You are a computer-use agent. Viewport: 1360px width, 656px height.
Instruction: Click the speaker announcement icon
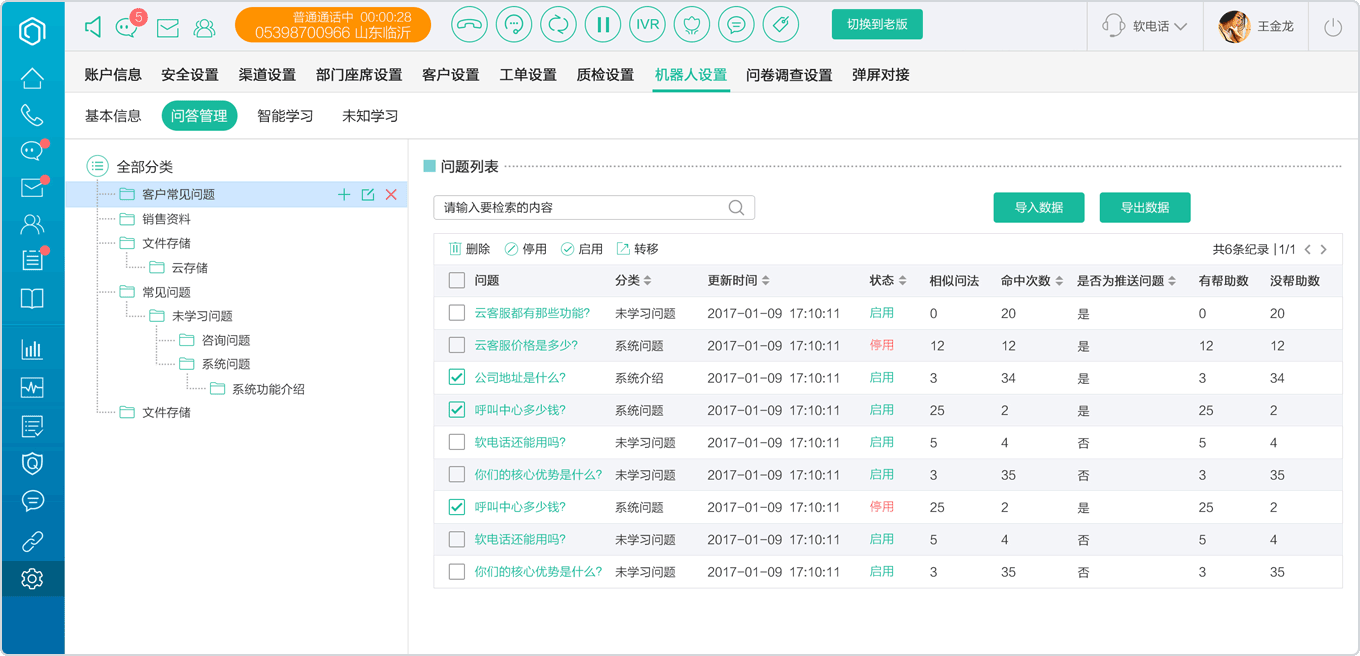[x=93, y=27]
